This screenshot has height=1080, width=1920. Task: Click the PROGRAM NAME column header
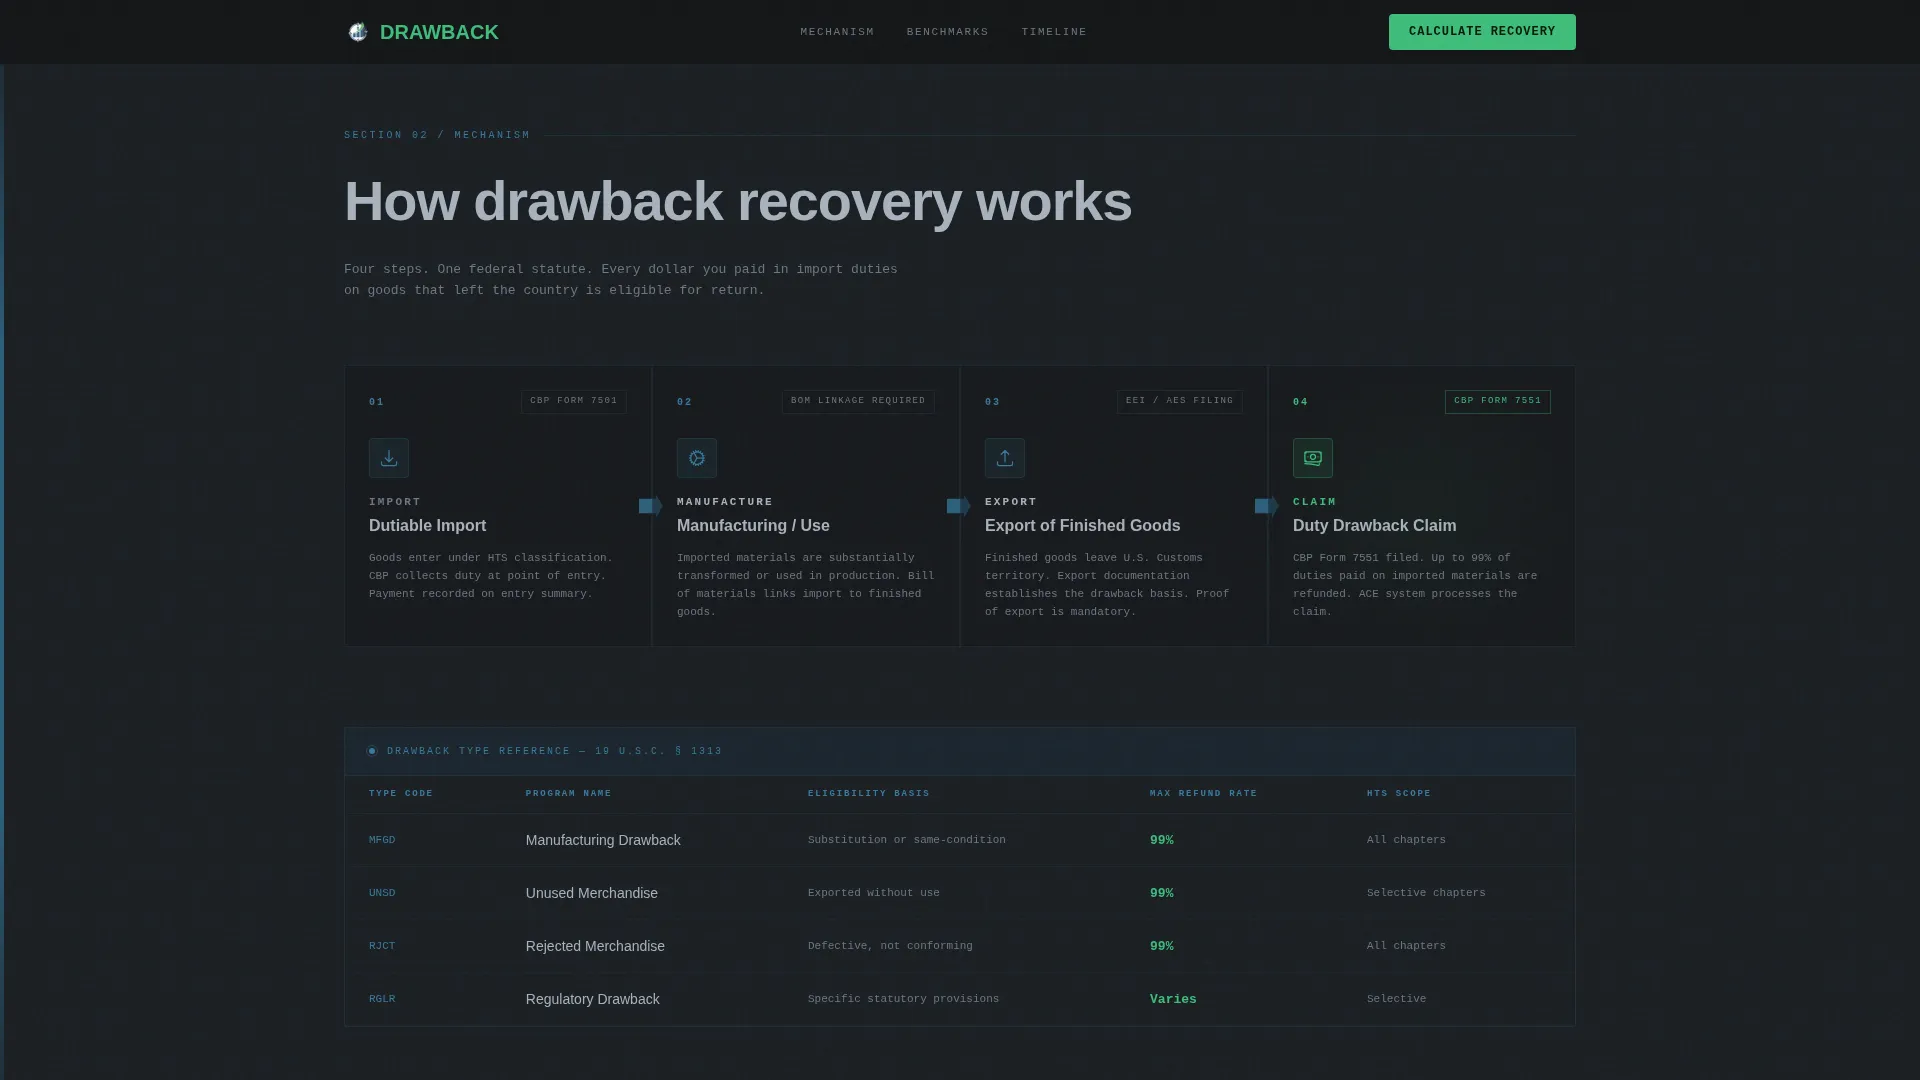(x=568, y=794)
